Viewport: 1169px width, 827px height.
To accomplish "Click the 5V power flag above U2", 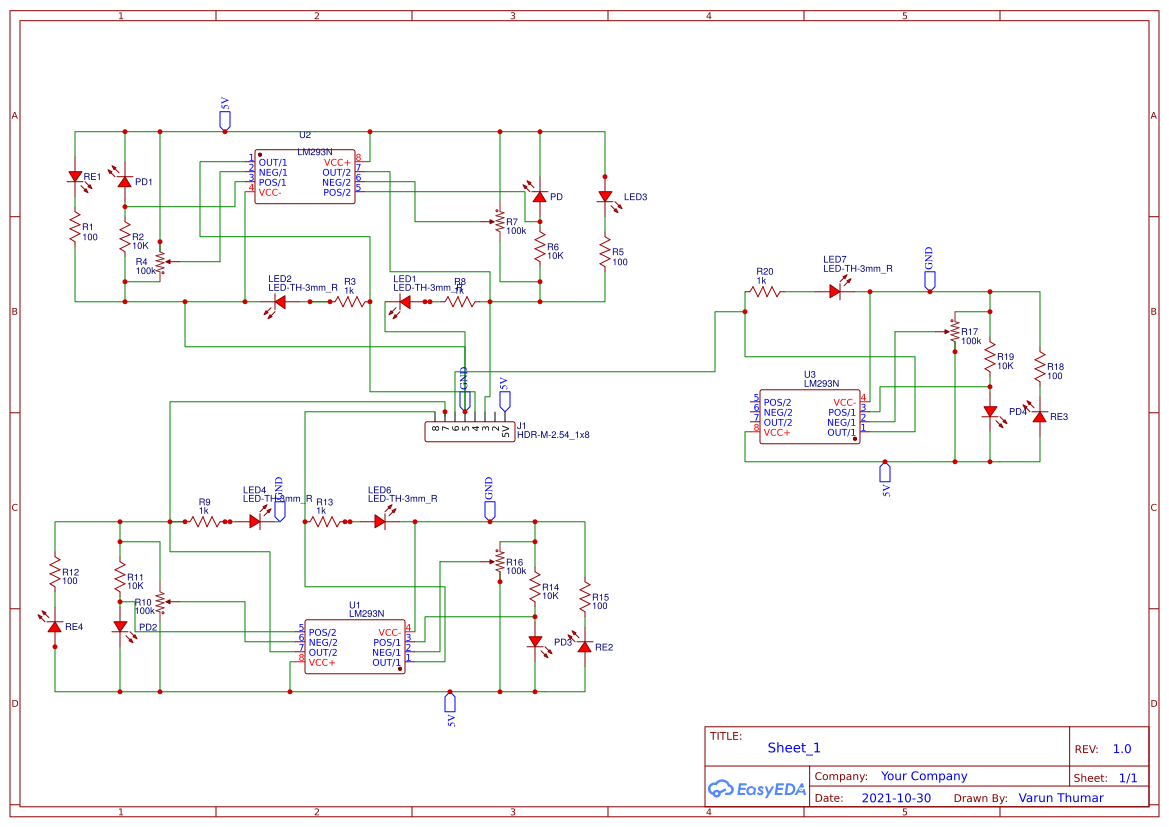I will click(224, 118).
